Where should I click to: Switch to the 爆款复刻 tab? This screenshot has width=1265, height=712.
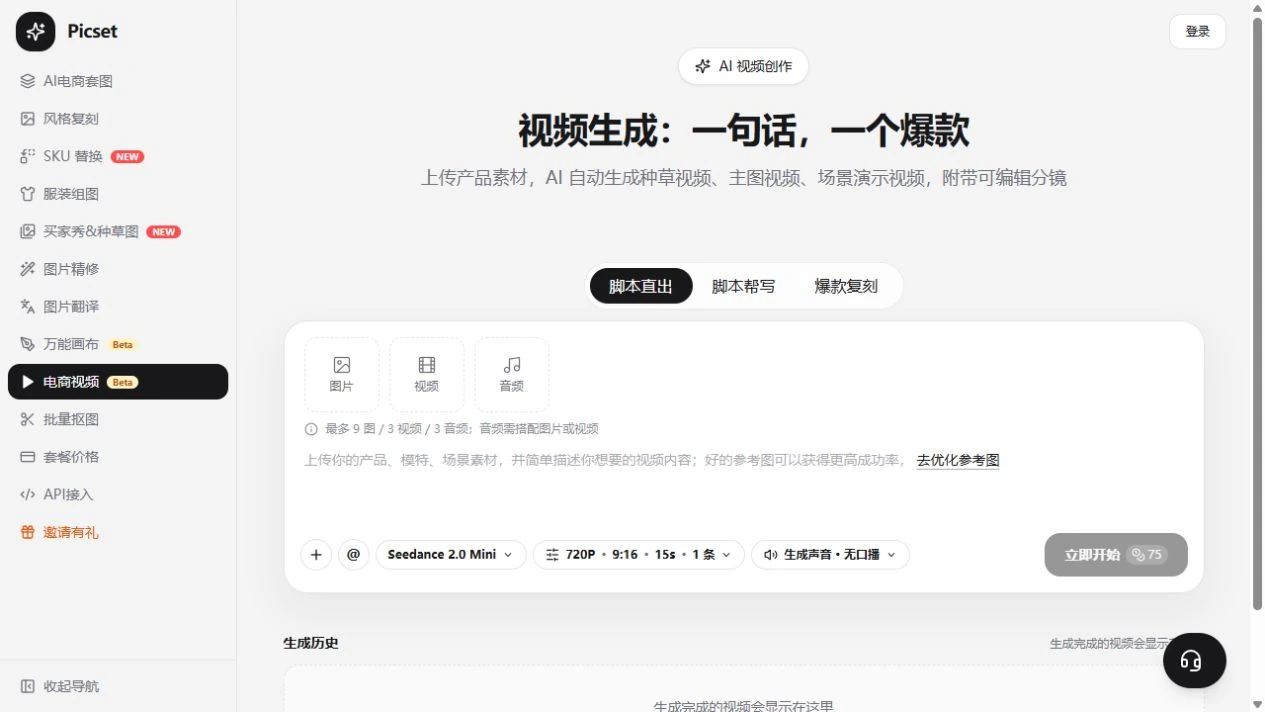846,286
